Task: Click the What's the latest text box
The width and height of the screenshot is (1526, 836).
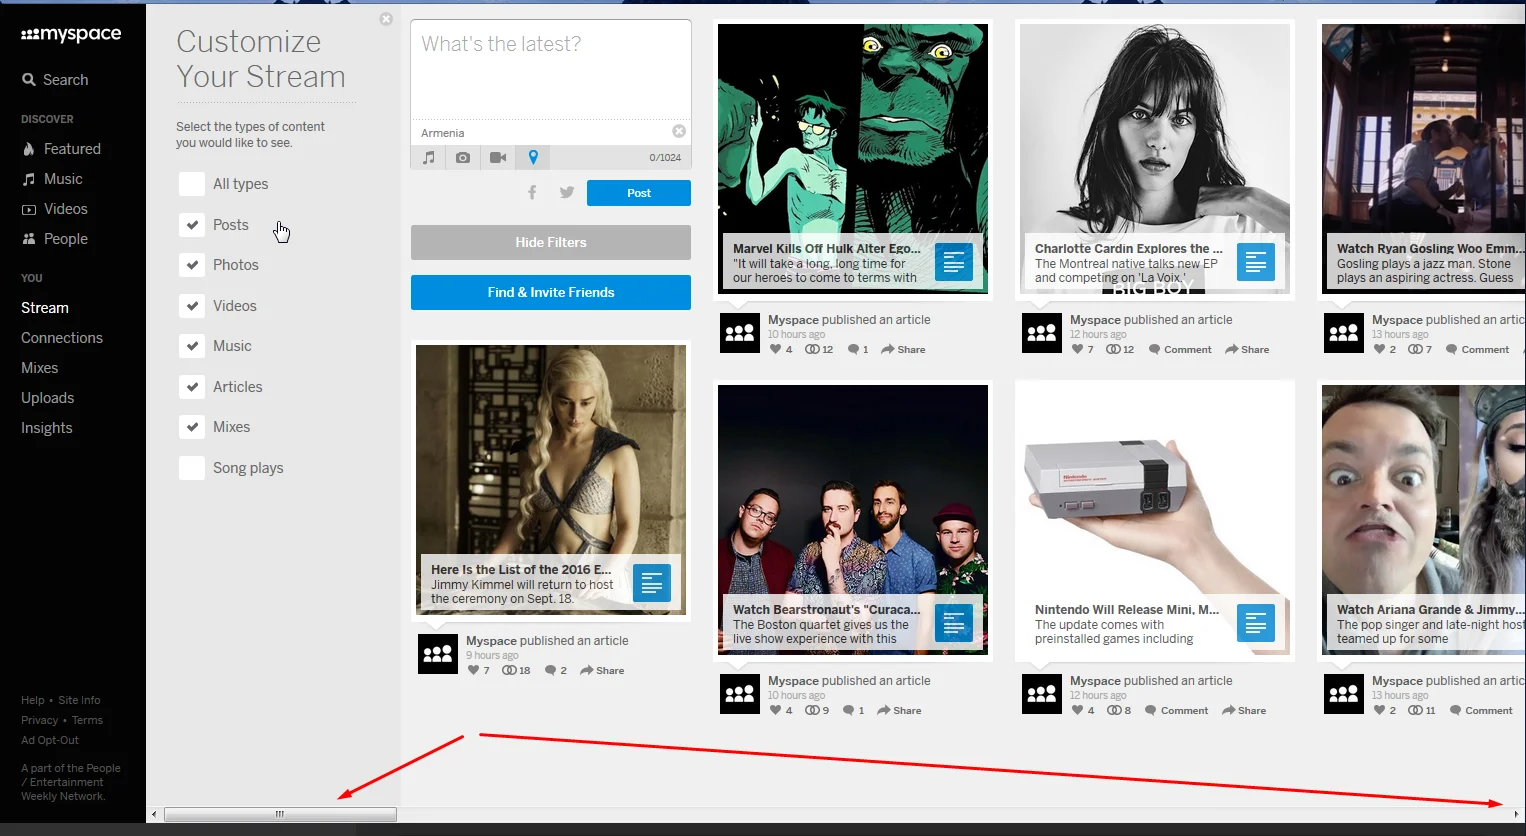Action: [551, 70]
